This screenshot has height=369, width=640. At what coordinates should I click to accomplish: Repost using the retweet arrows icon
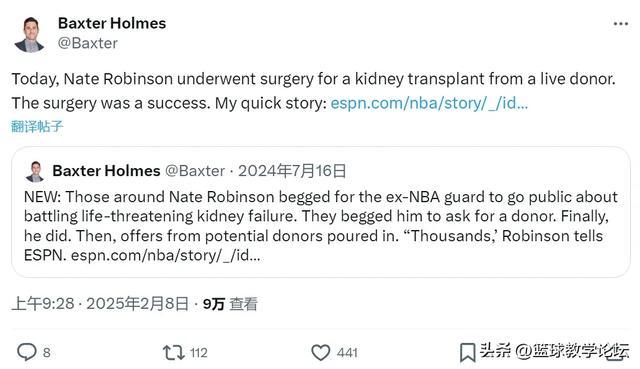[x=174, y=352]
